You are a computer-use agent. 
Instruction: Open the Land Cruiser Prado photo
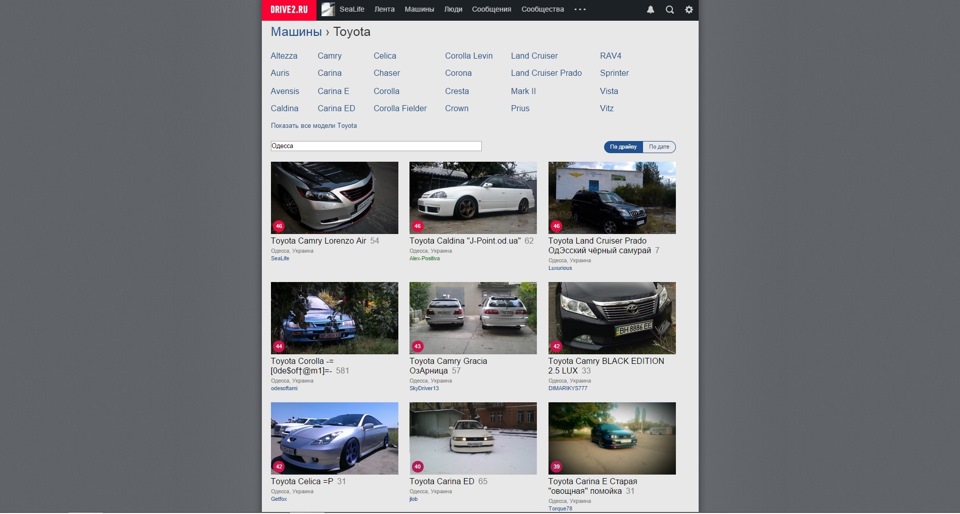click(612, 198)
